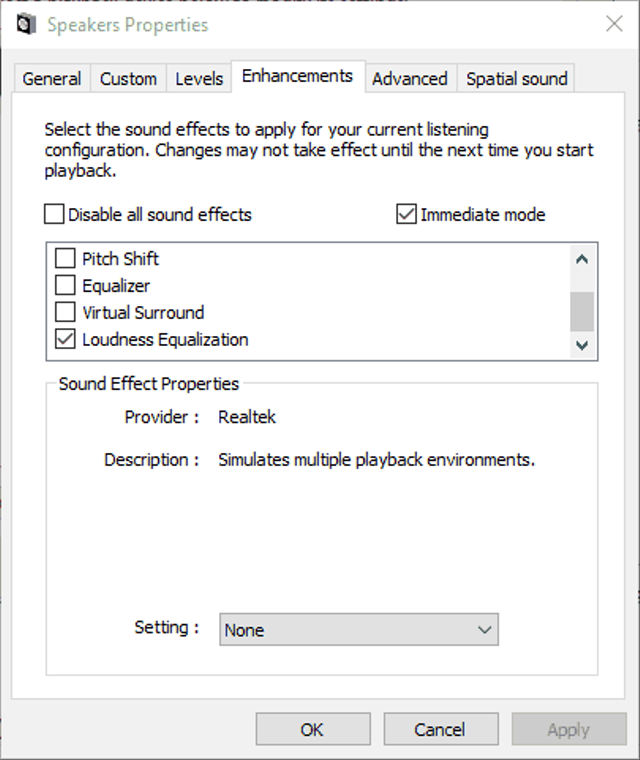
Task: Switch to the Spatial sound tab
Action: tap(516, 79)
